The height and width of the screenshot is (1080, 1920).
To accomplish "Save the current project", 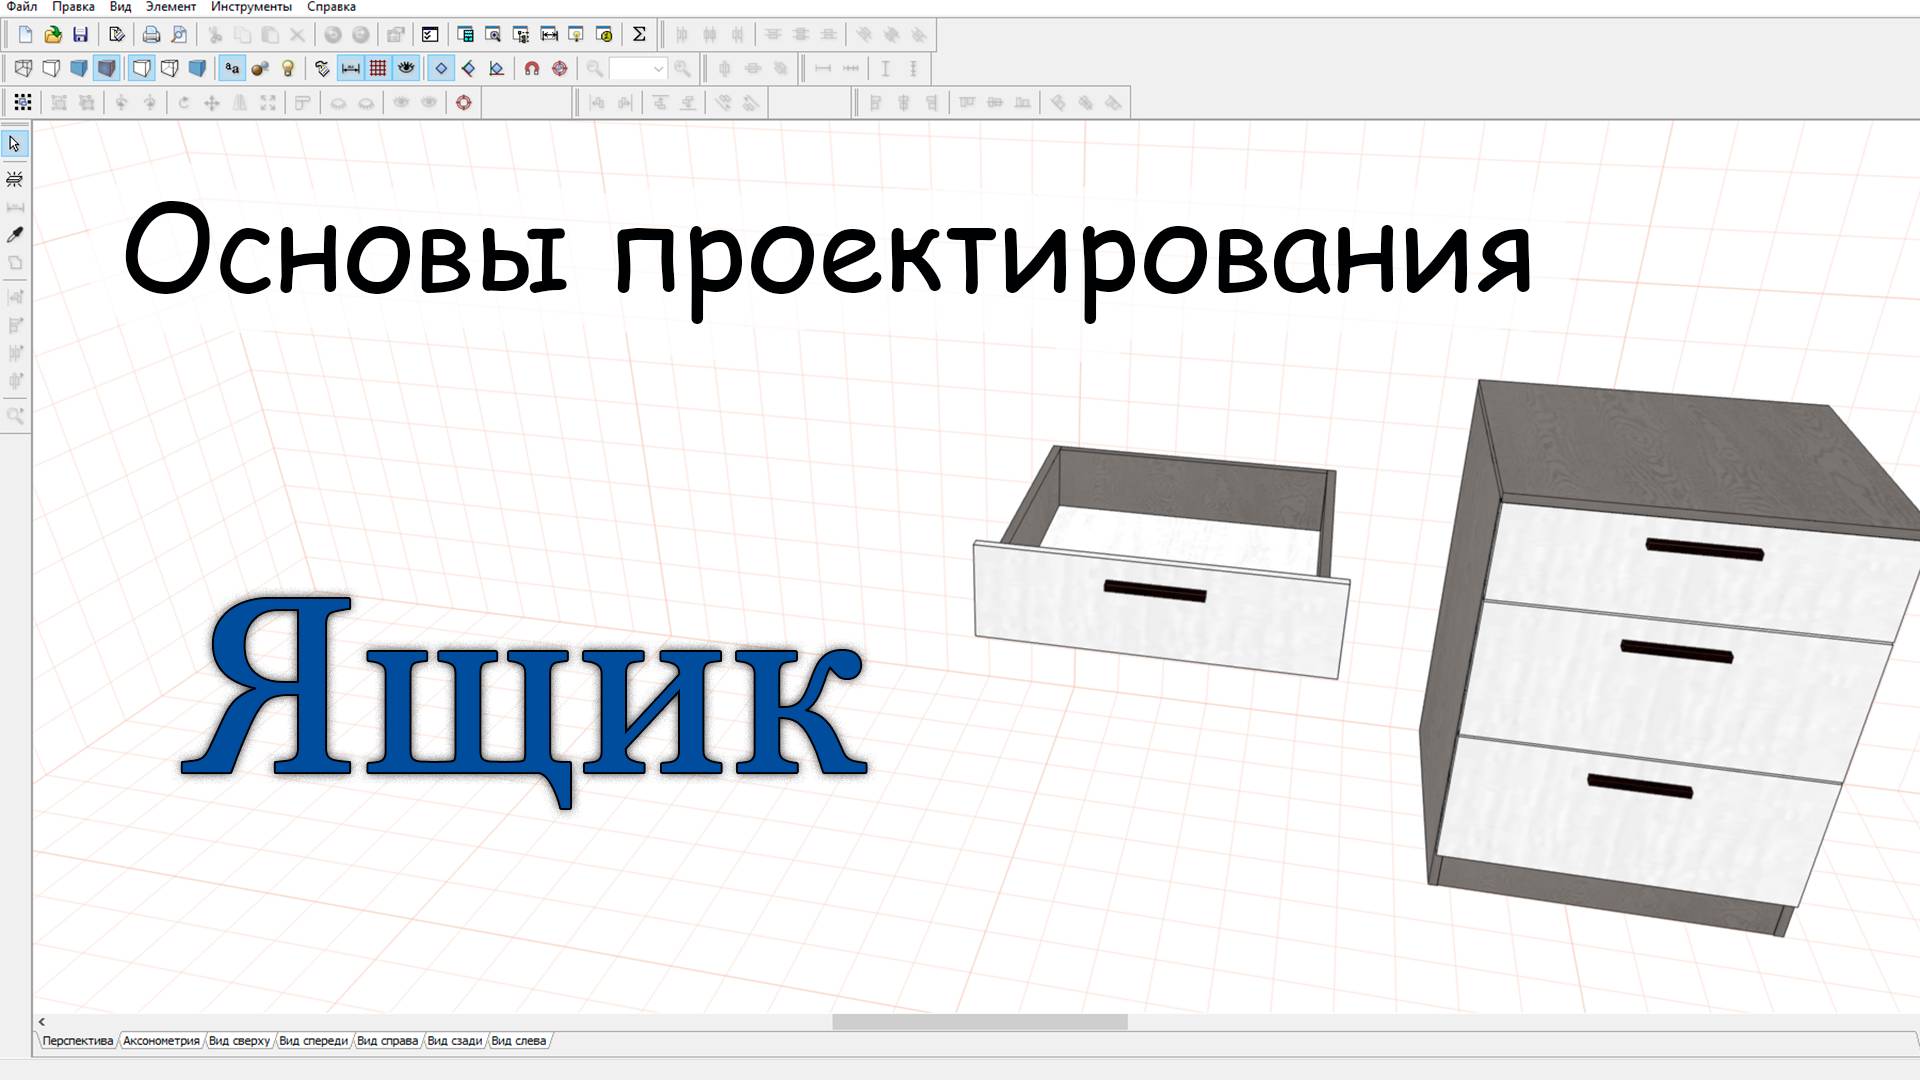I will (80, 35).
